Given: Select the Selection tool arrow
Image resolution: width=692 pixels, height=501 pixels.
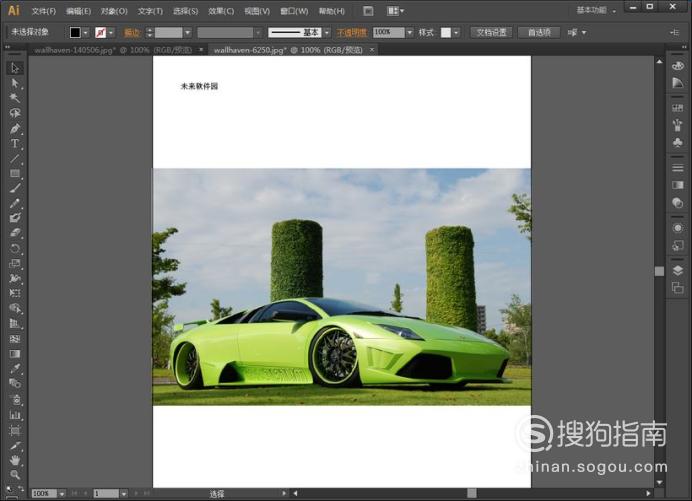Looking at the screenshot, I should [x=15, y=68].
